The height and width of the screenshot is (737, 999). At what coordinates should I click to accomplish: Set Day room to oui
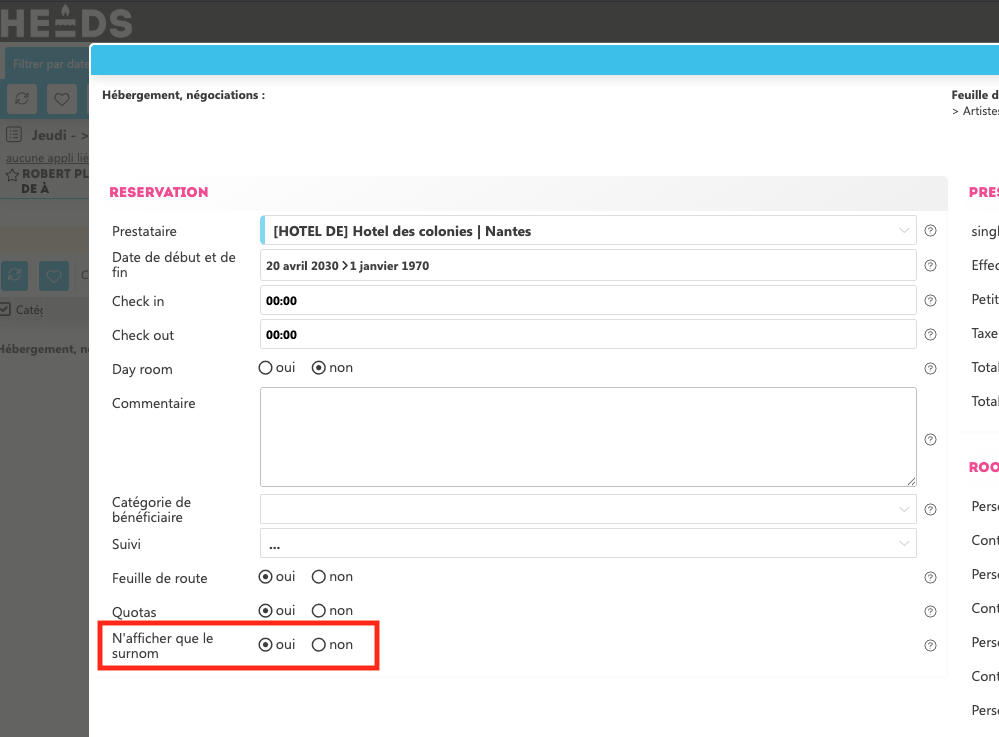(266, 368)
